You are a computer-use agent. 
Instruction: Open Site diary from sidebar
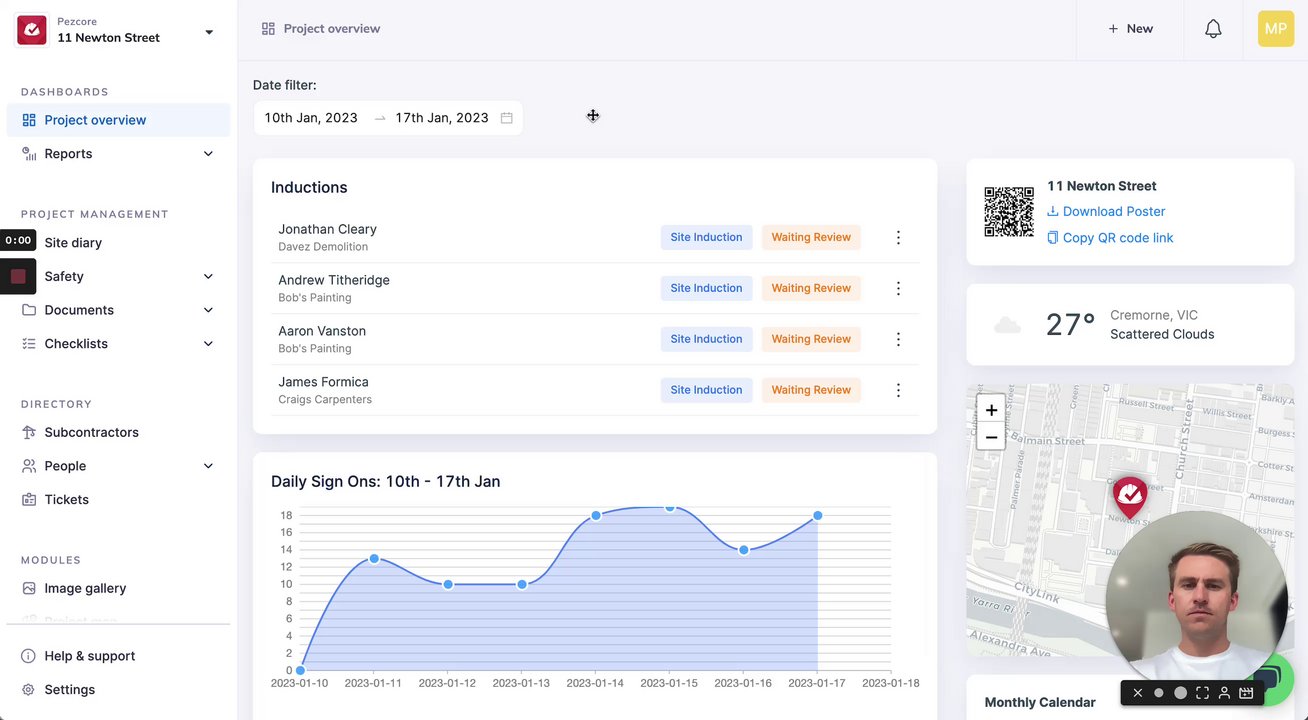[x=73, y=243]
